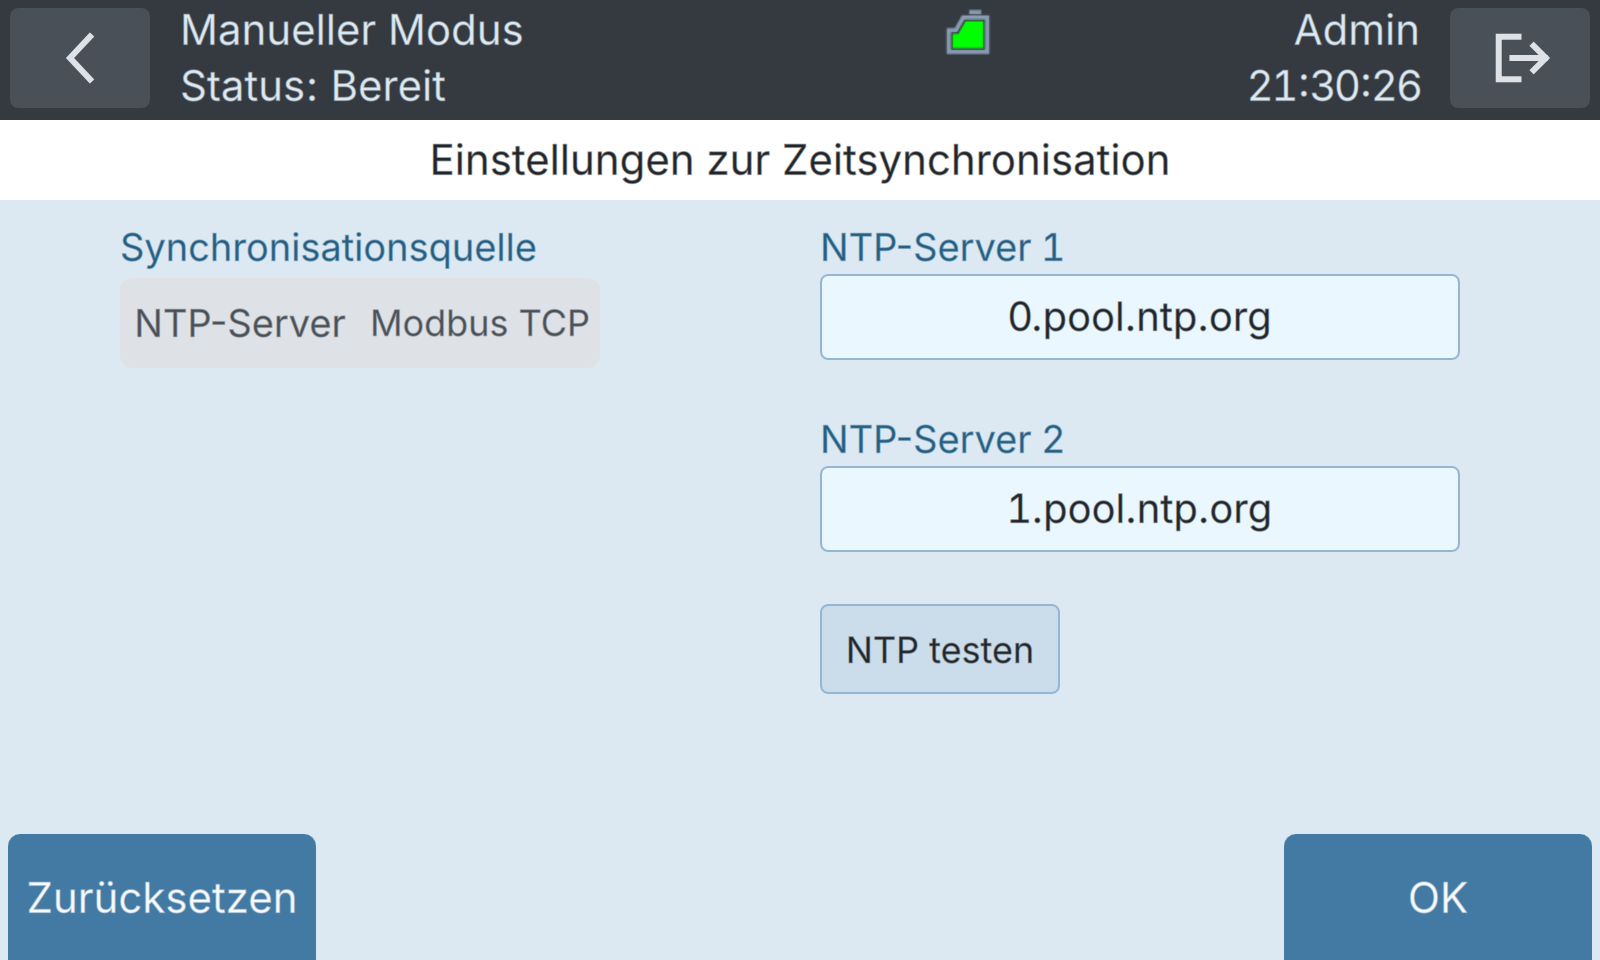Click the NTP-Server 2 label
This screenshot has height=960, width=1600.
coord(942,439)
